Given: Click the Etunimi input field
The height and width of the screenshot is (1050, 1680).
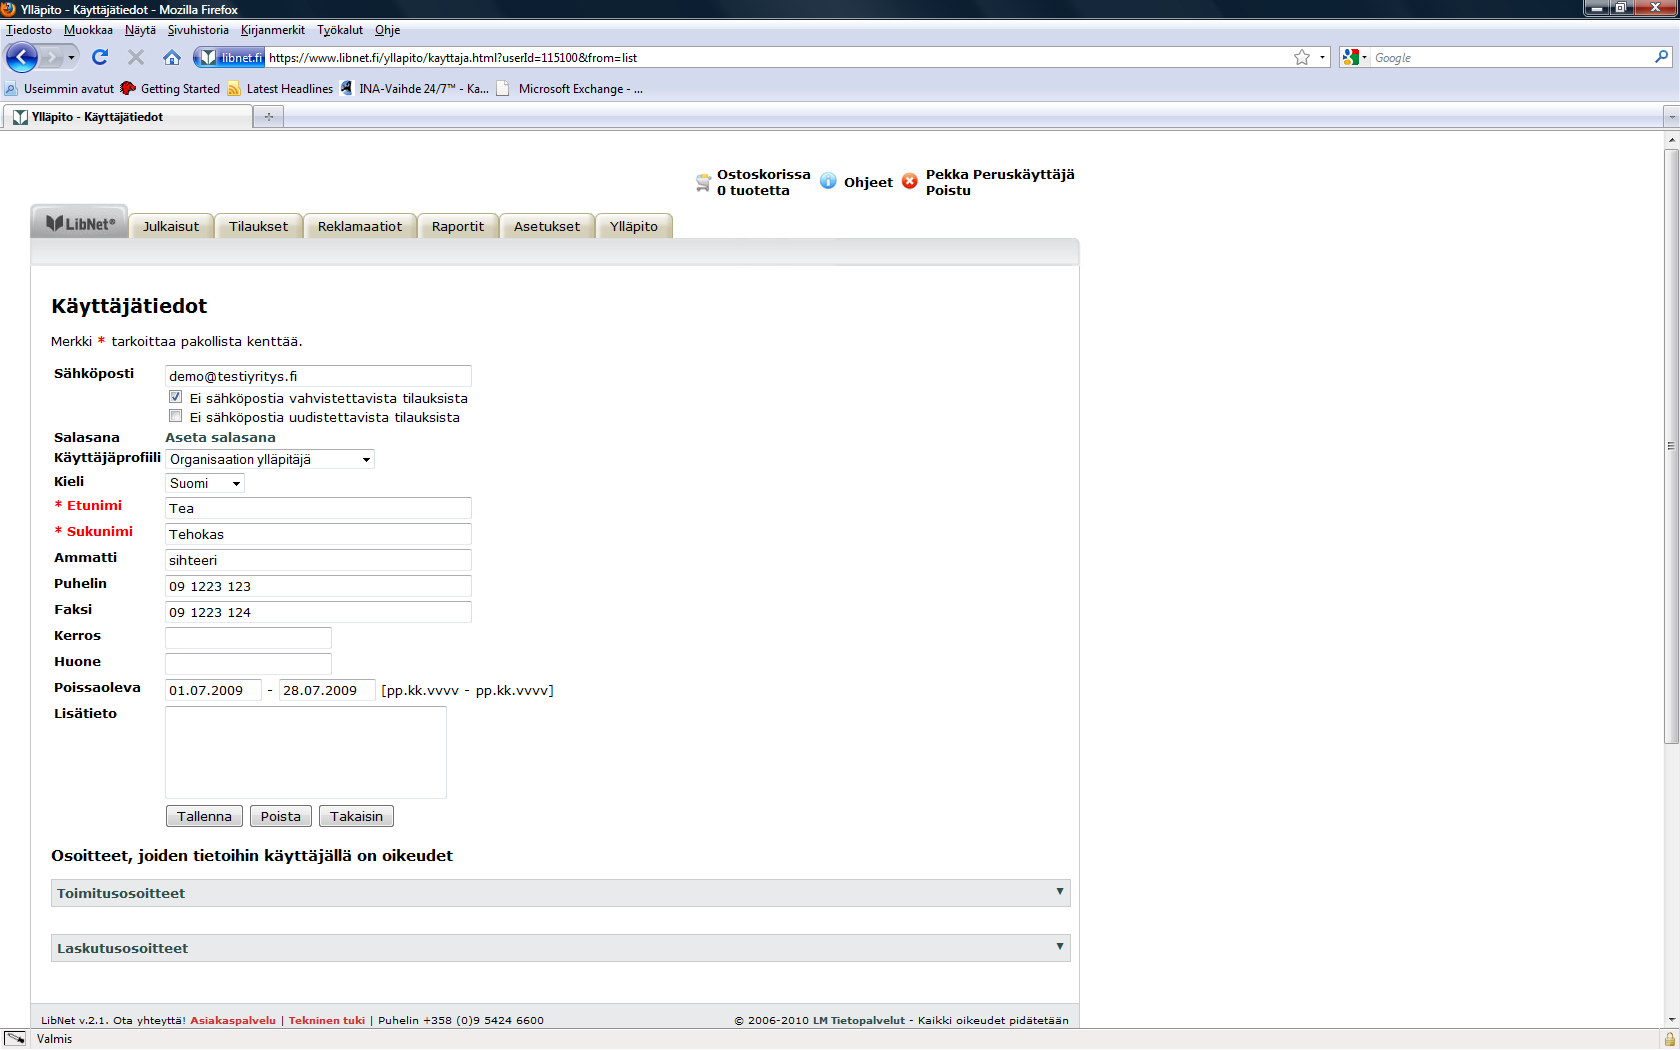Looking at the screenshot, I should [318, 508].
